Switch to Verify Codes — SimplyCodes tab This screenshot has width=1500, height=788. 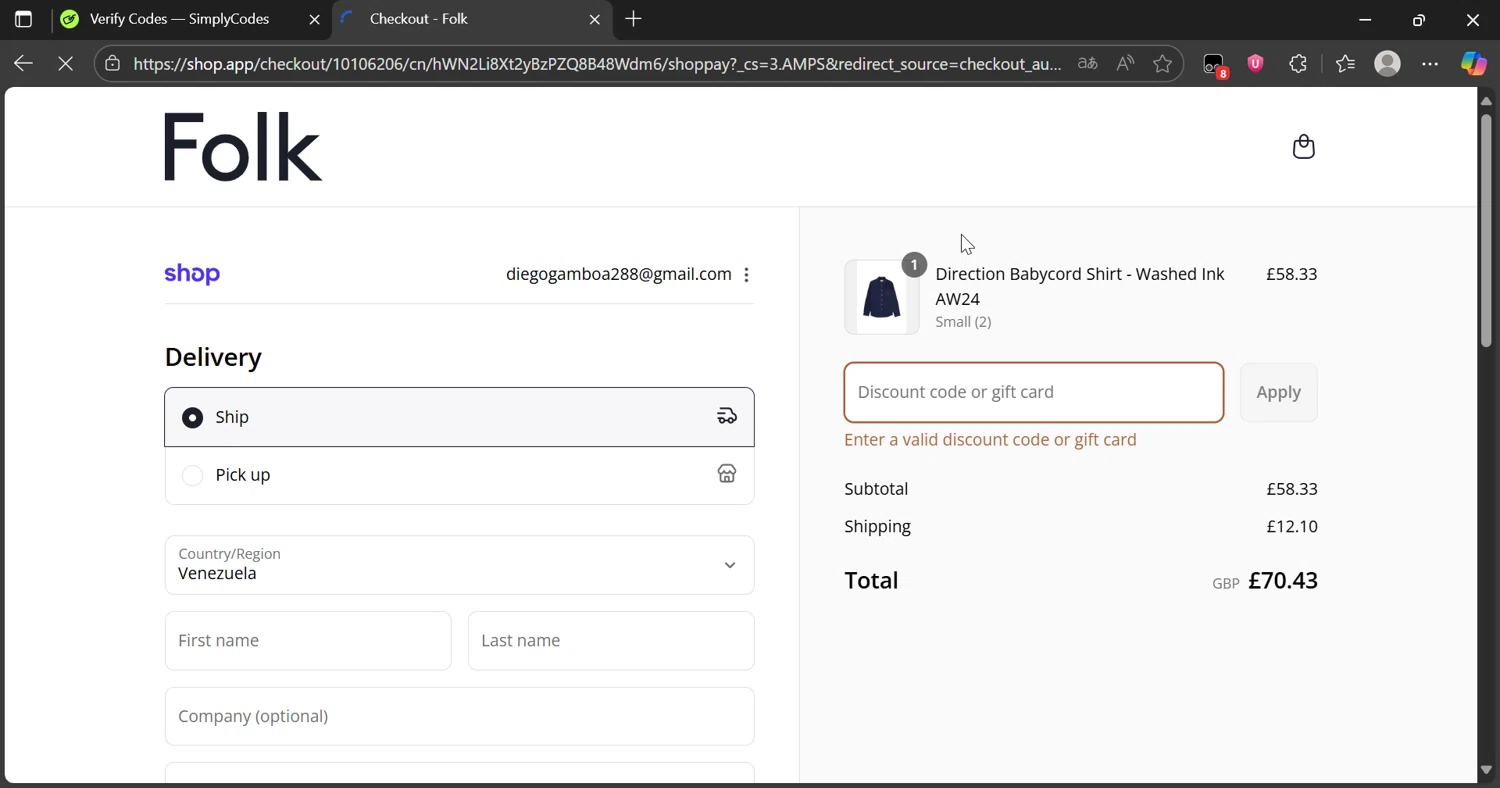pos(192,19)
